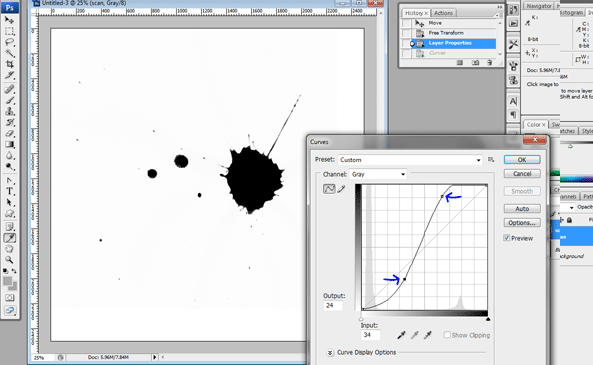This screenshot has width=593, height=365.
Task: Open the Preset dropdown in Curves
Action: pos(410,160)
